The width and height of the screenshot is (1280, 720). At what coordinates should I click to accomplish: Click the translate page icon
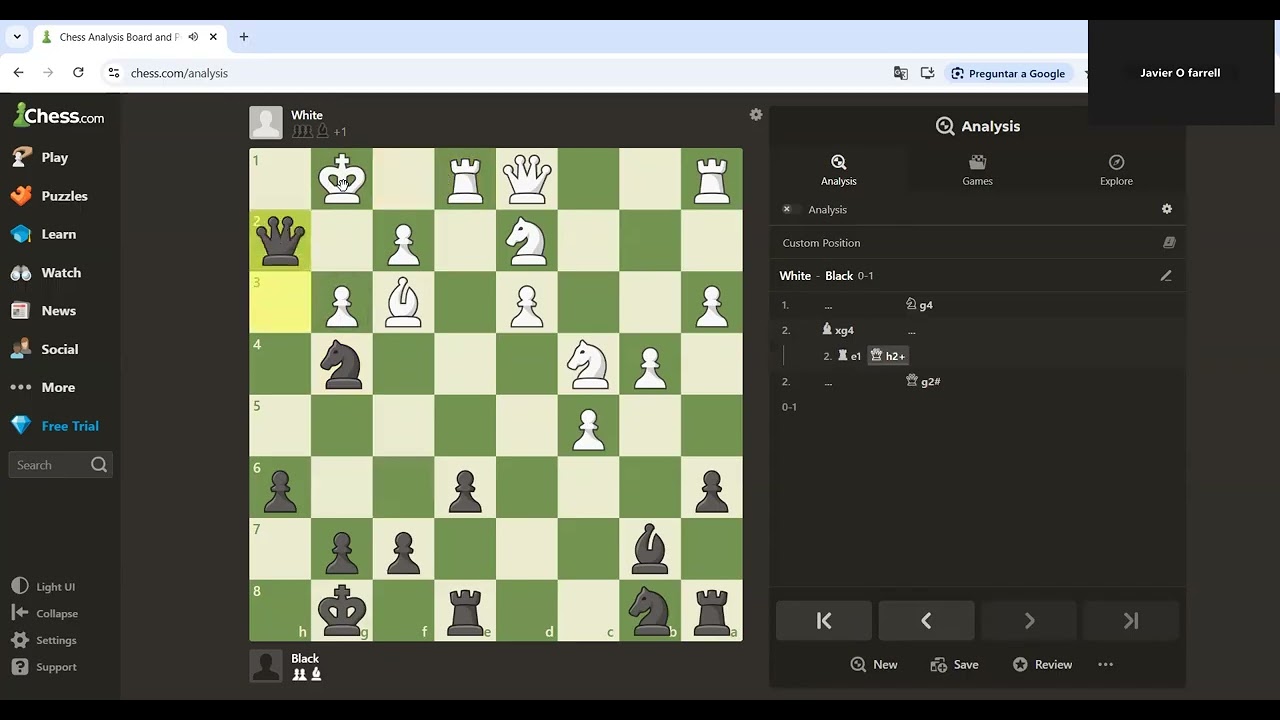901,73
